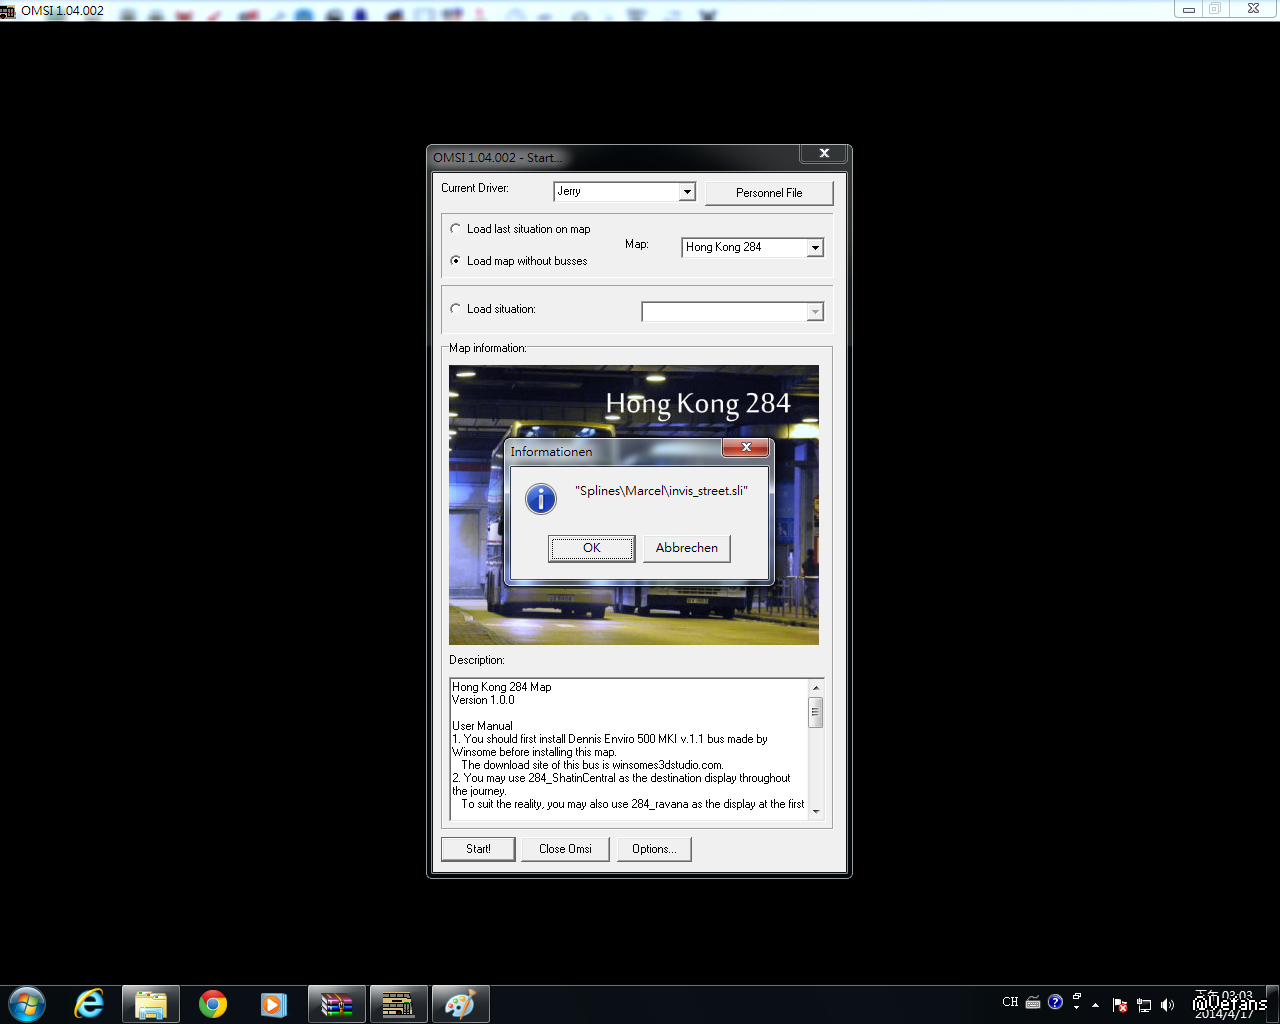Select 'Load map without busses' radio button
The height and width of the screenshot is (1024, 1280).
(x=456, y=261)
